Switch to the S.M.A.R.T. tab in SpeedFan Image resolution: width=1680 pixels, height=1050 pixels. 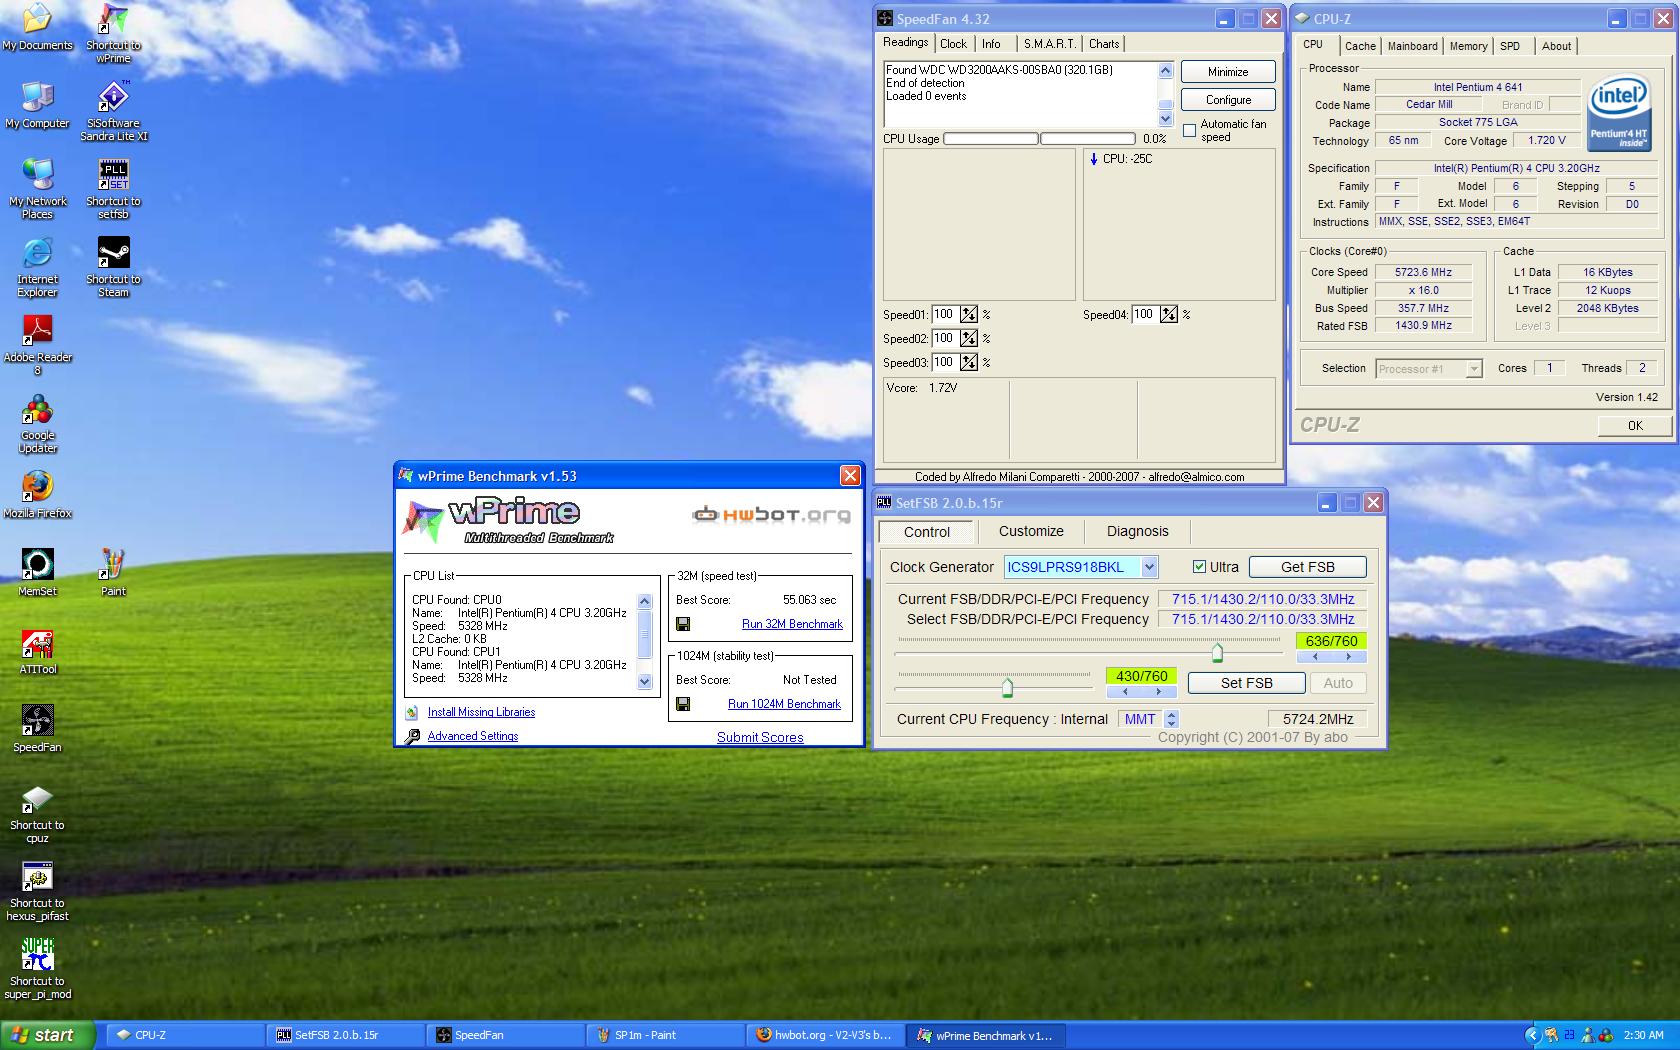1050,44
